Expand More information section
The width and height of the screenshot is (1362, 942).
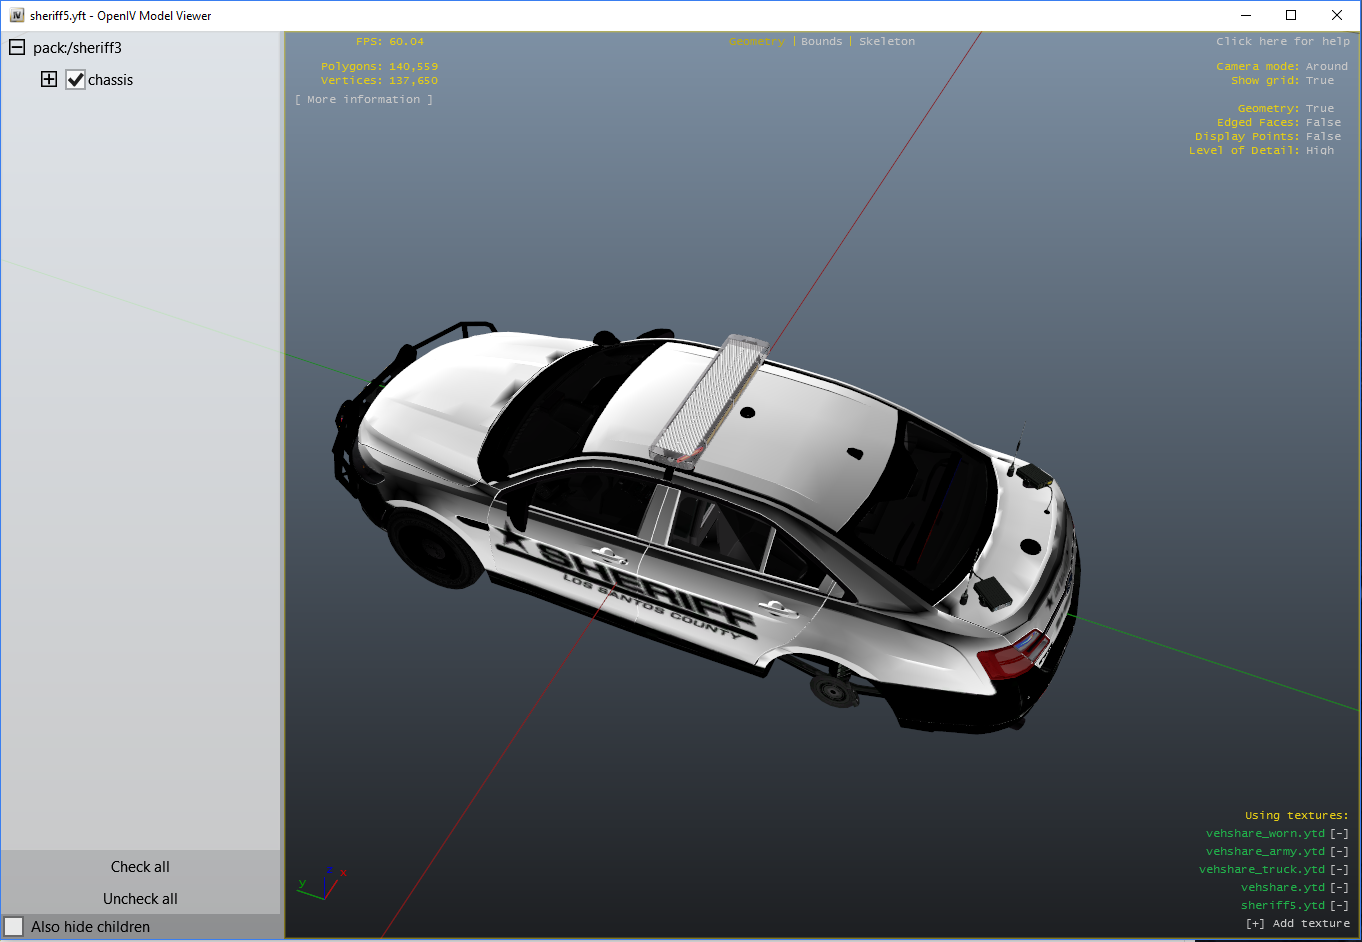[364, 100]
